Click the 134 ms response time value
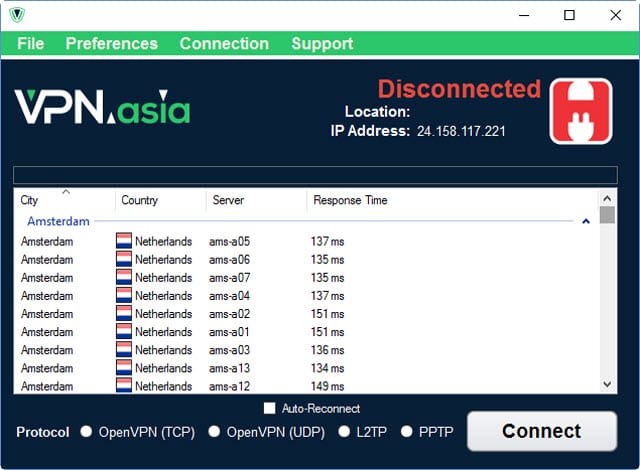This screenshot has height=470, width=640. pos(327,368)
